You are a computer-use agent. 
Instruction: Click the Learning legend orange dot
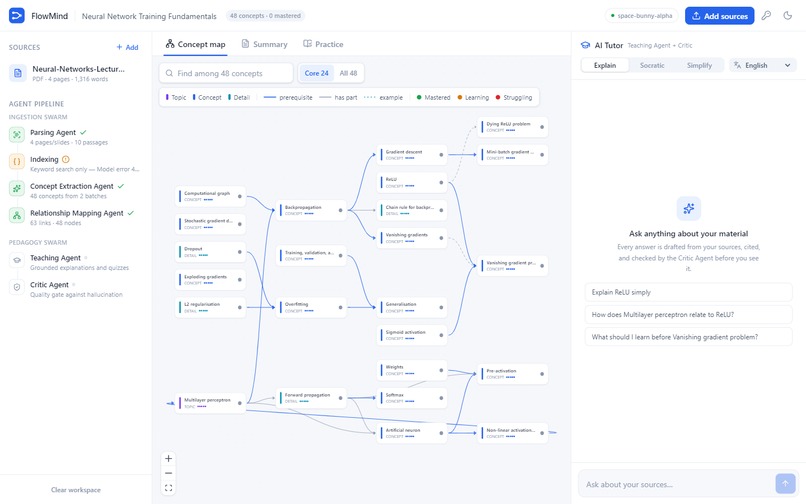click(460, 97)
